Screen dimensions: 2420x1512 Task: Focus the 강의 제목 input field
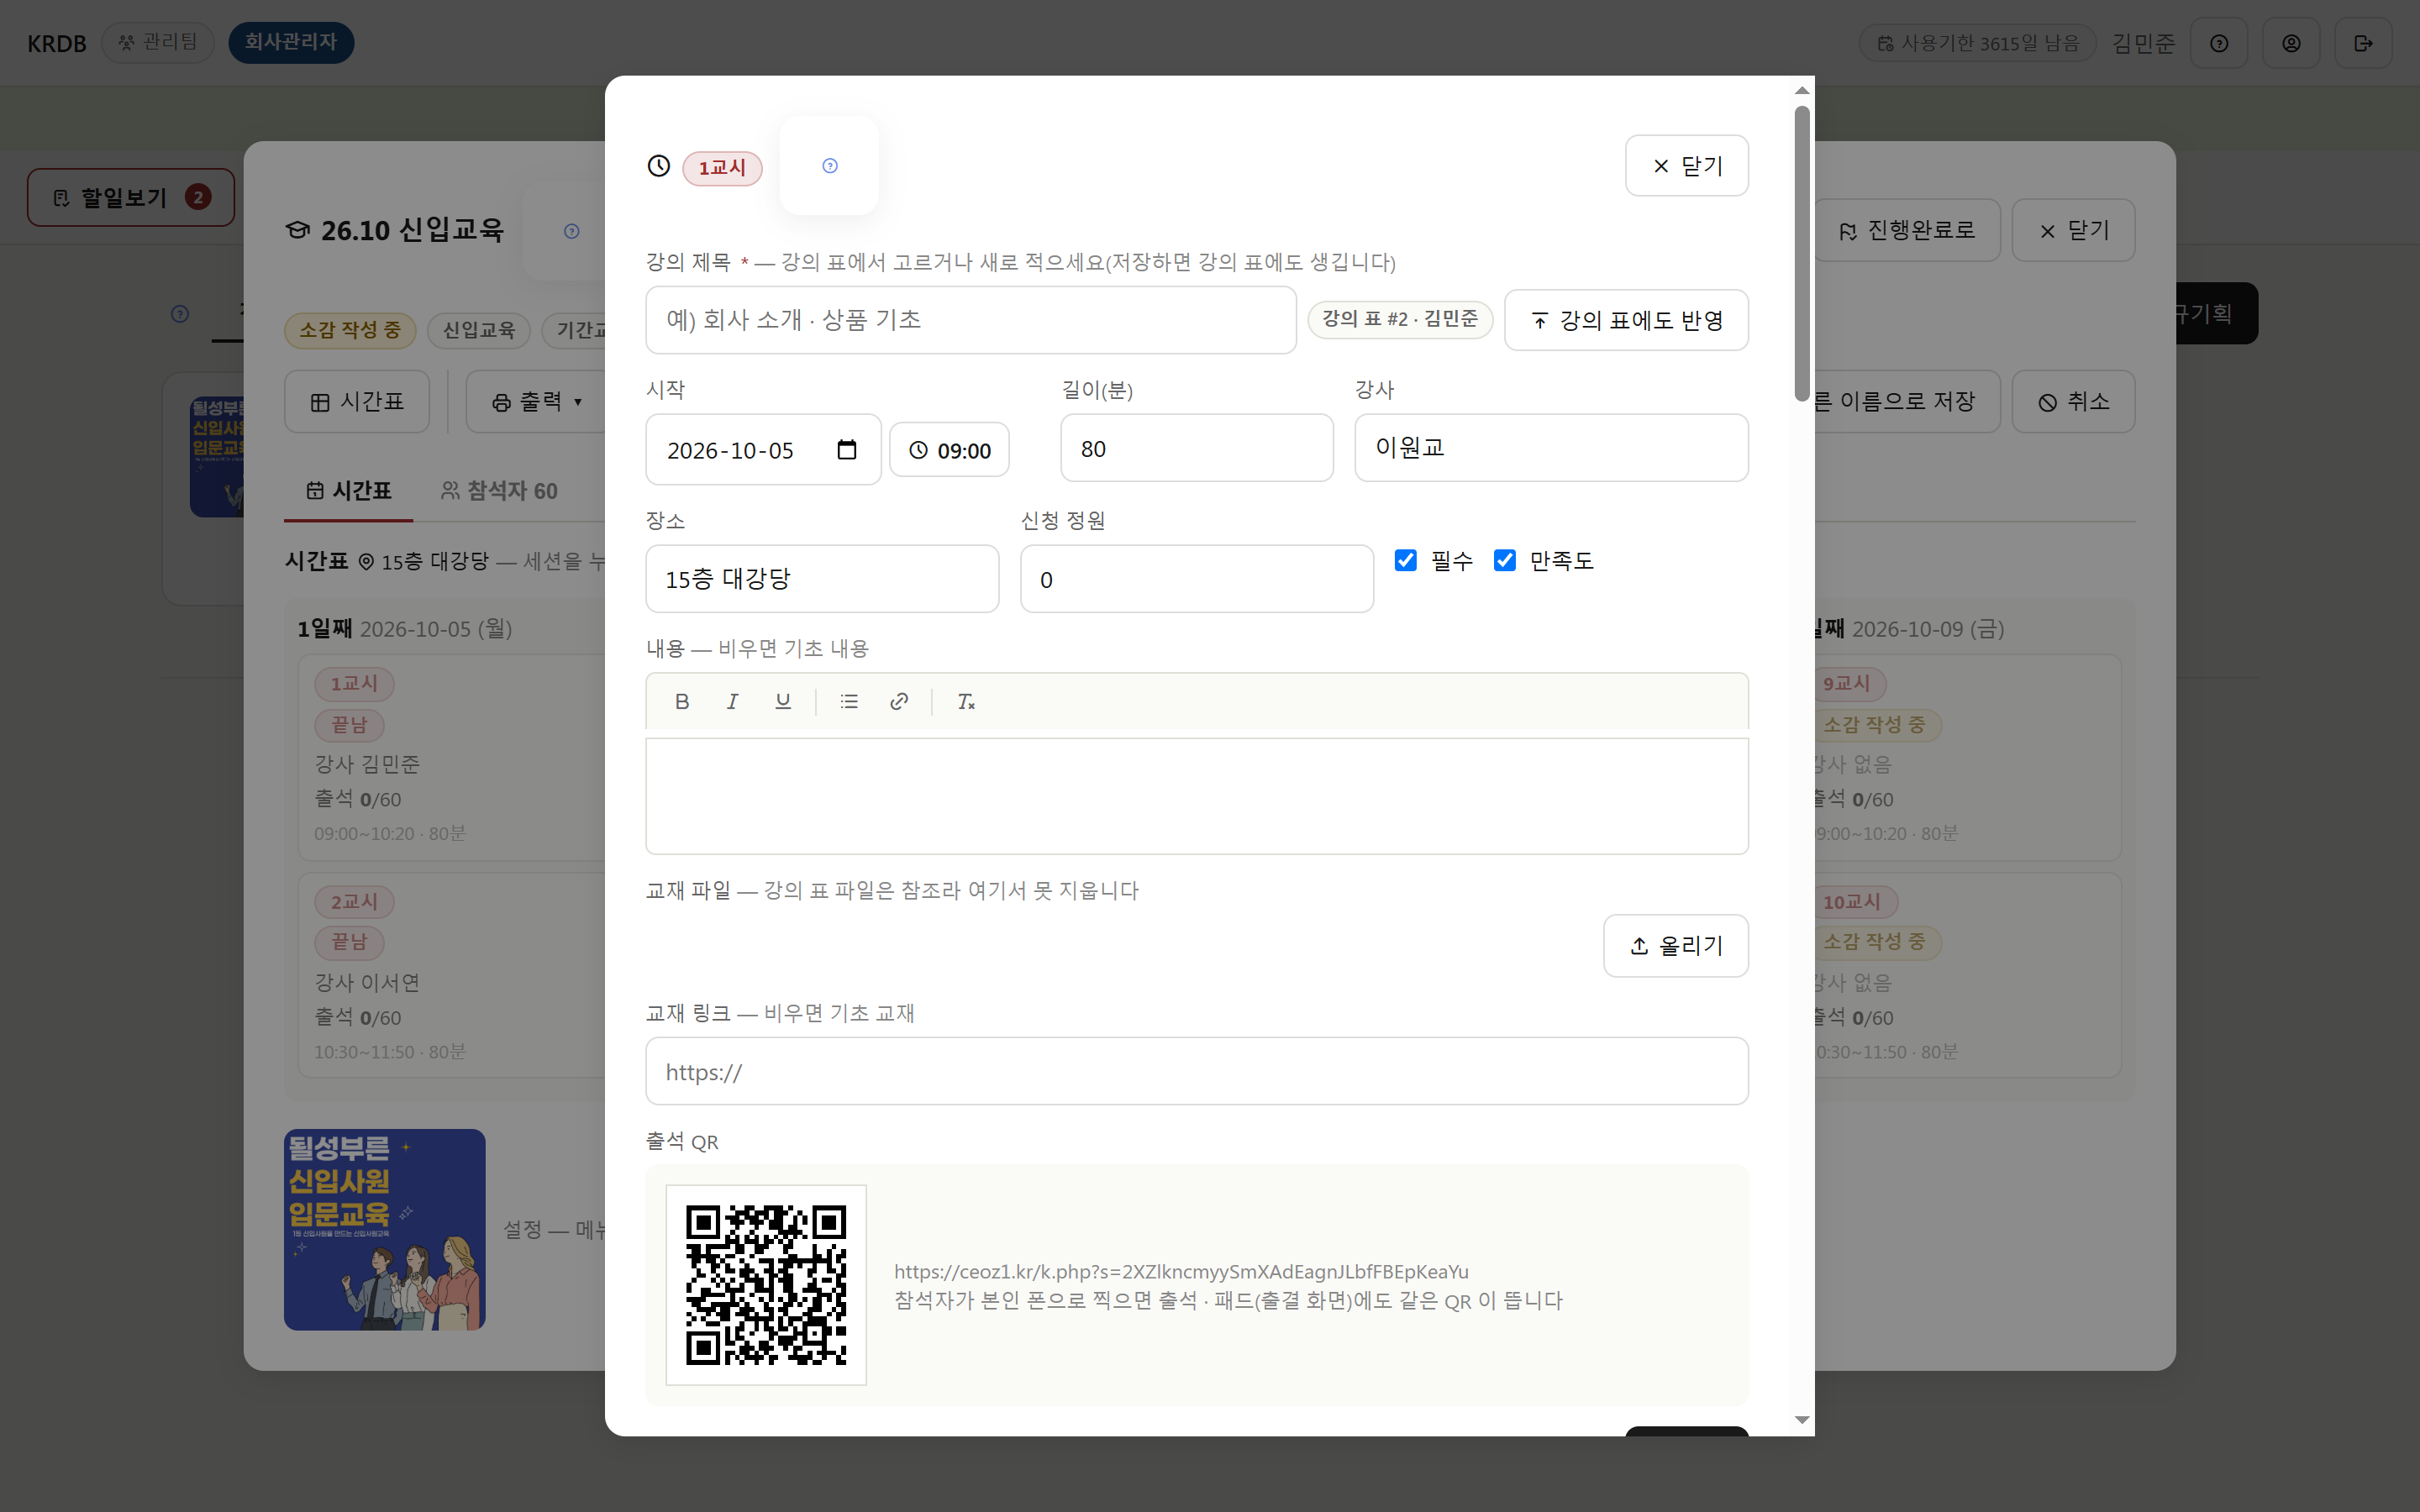971,320
